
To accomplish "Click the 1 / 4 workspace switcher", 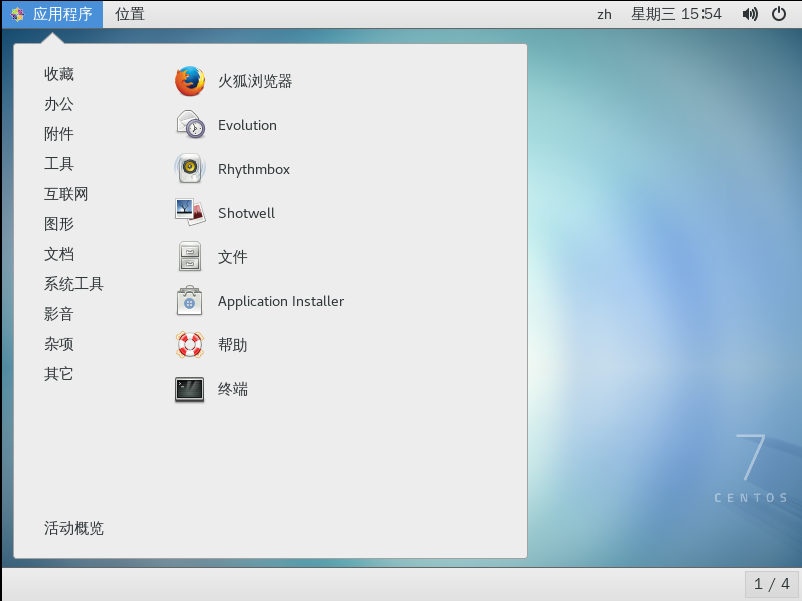I will pyautogui.click(x=771, y=584).
